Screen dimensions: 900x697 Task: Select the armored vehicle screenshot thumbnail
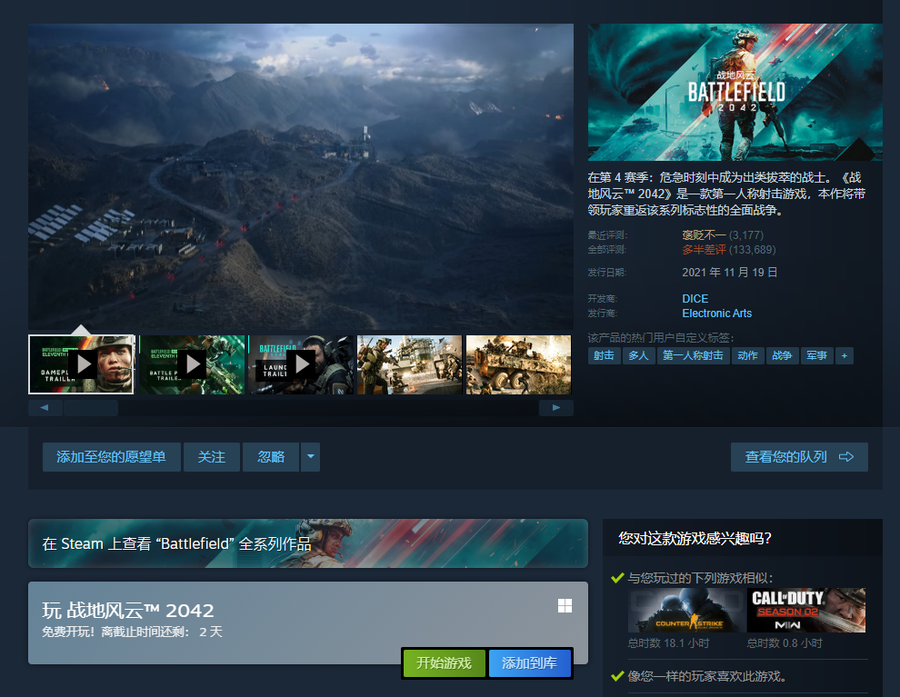click(x=518, y=365)
